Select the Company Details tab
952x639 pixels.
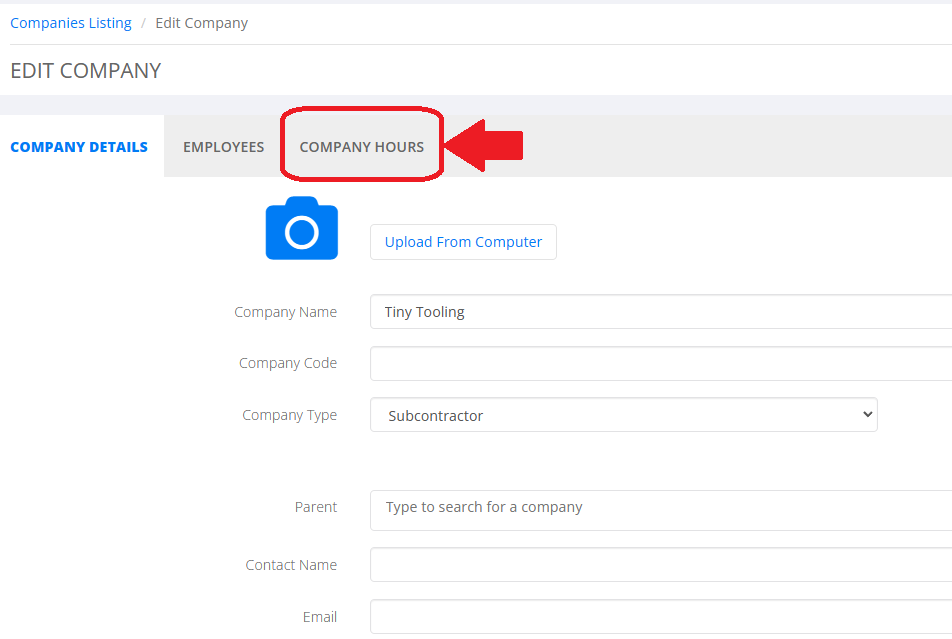pyautogui.click(x=79, y=147)
